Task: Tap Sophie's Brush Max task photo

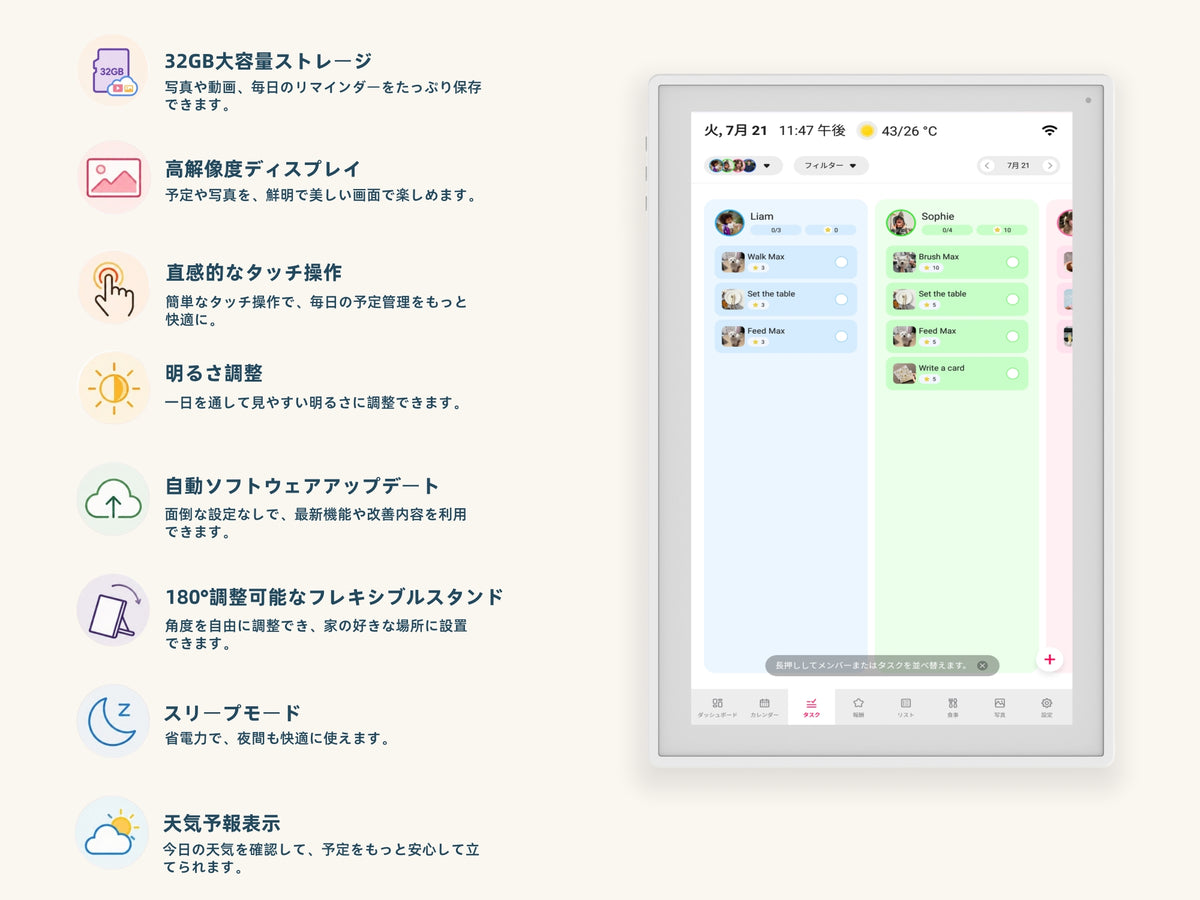Action: click(x=904, y=262)
